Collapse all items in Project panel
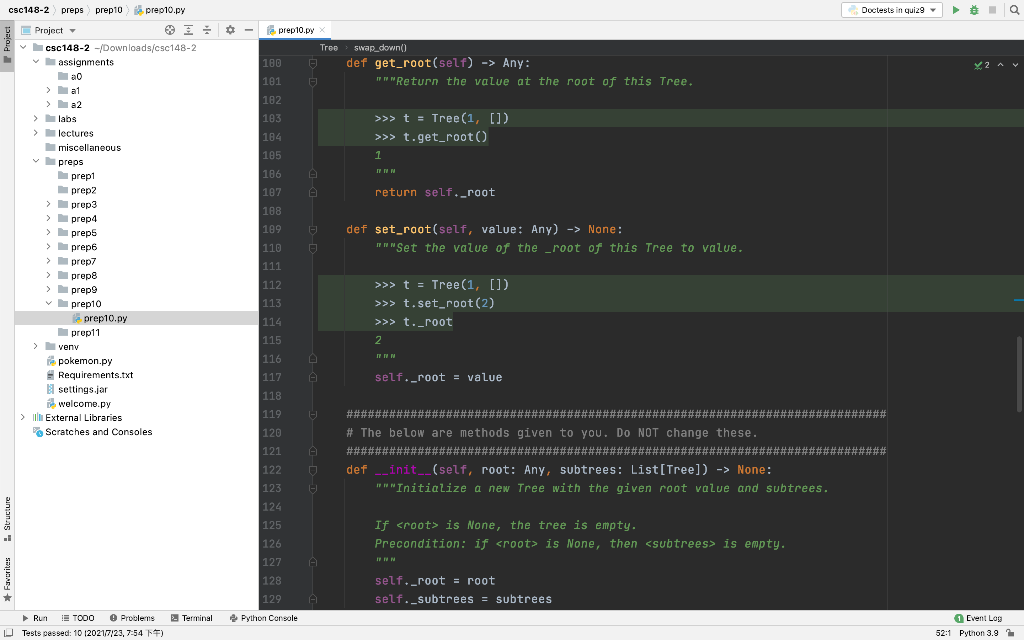This screenshot has width=1024, height=640. point(207,30)
